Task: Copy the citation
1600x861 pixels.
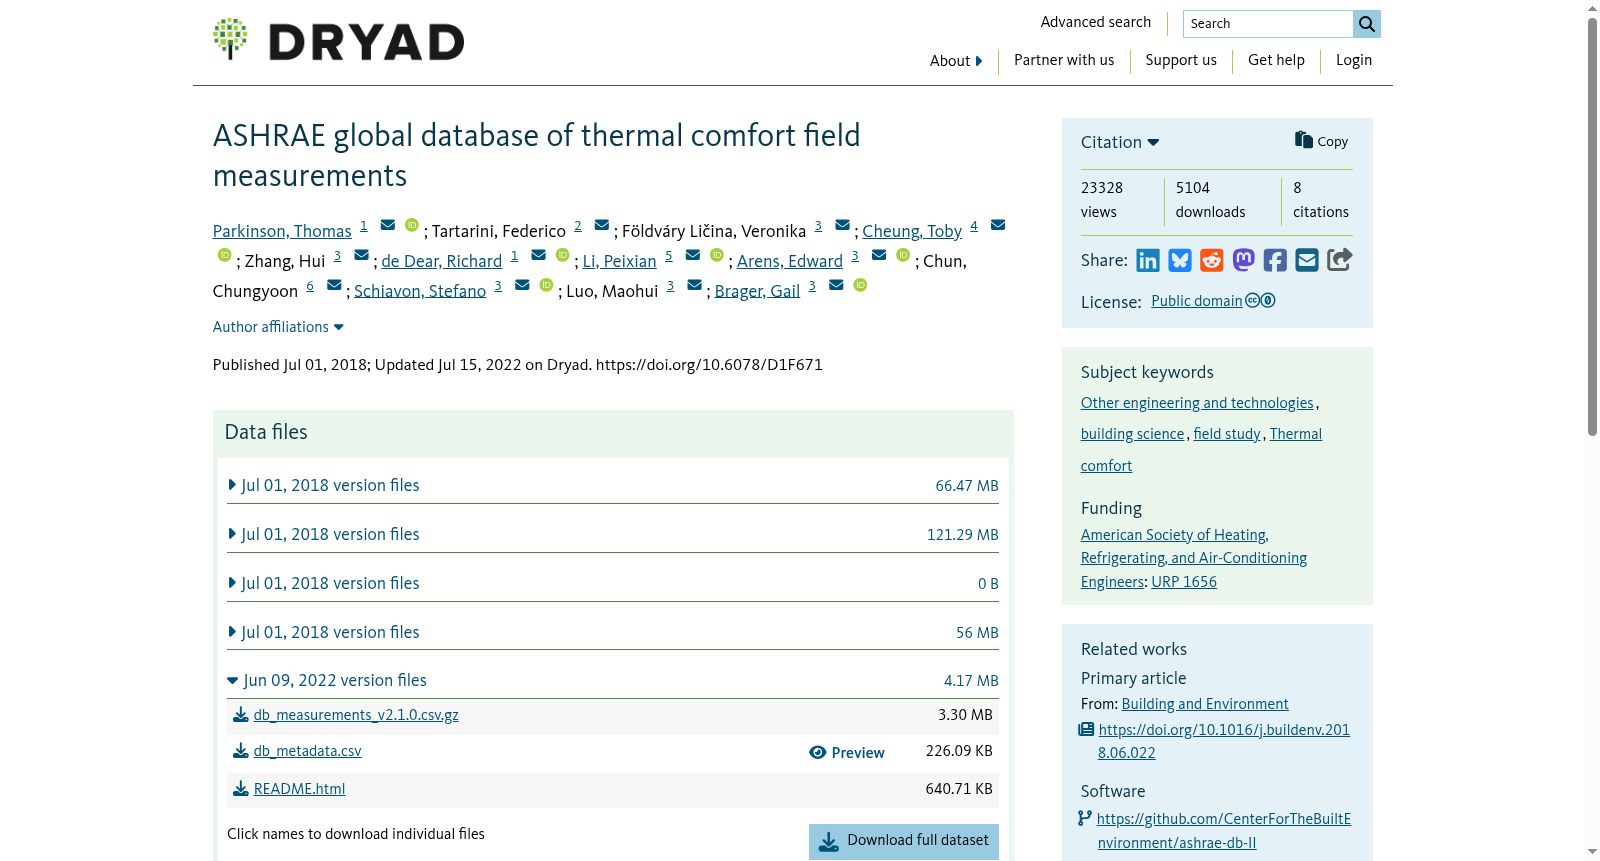Action: pos(1321,141)
